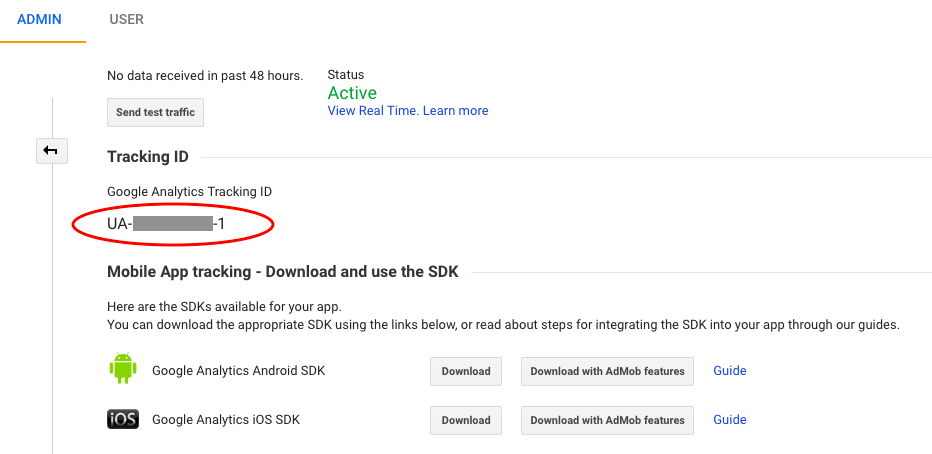932x454 pixels.
Task: Click the iOS logo icon
Action: coord(123,420)
